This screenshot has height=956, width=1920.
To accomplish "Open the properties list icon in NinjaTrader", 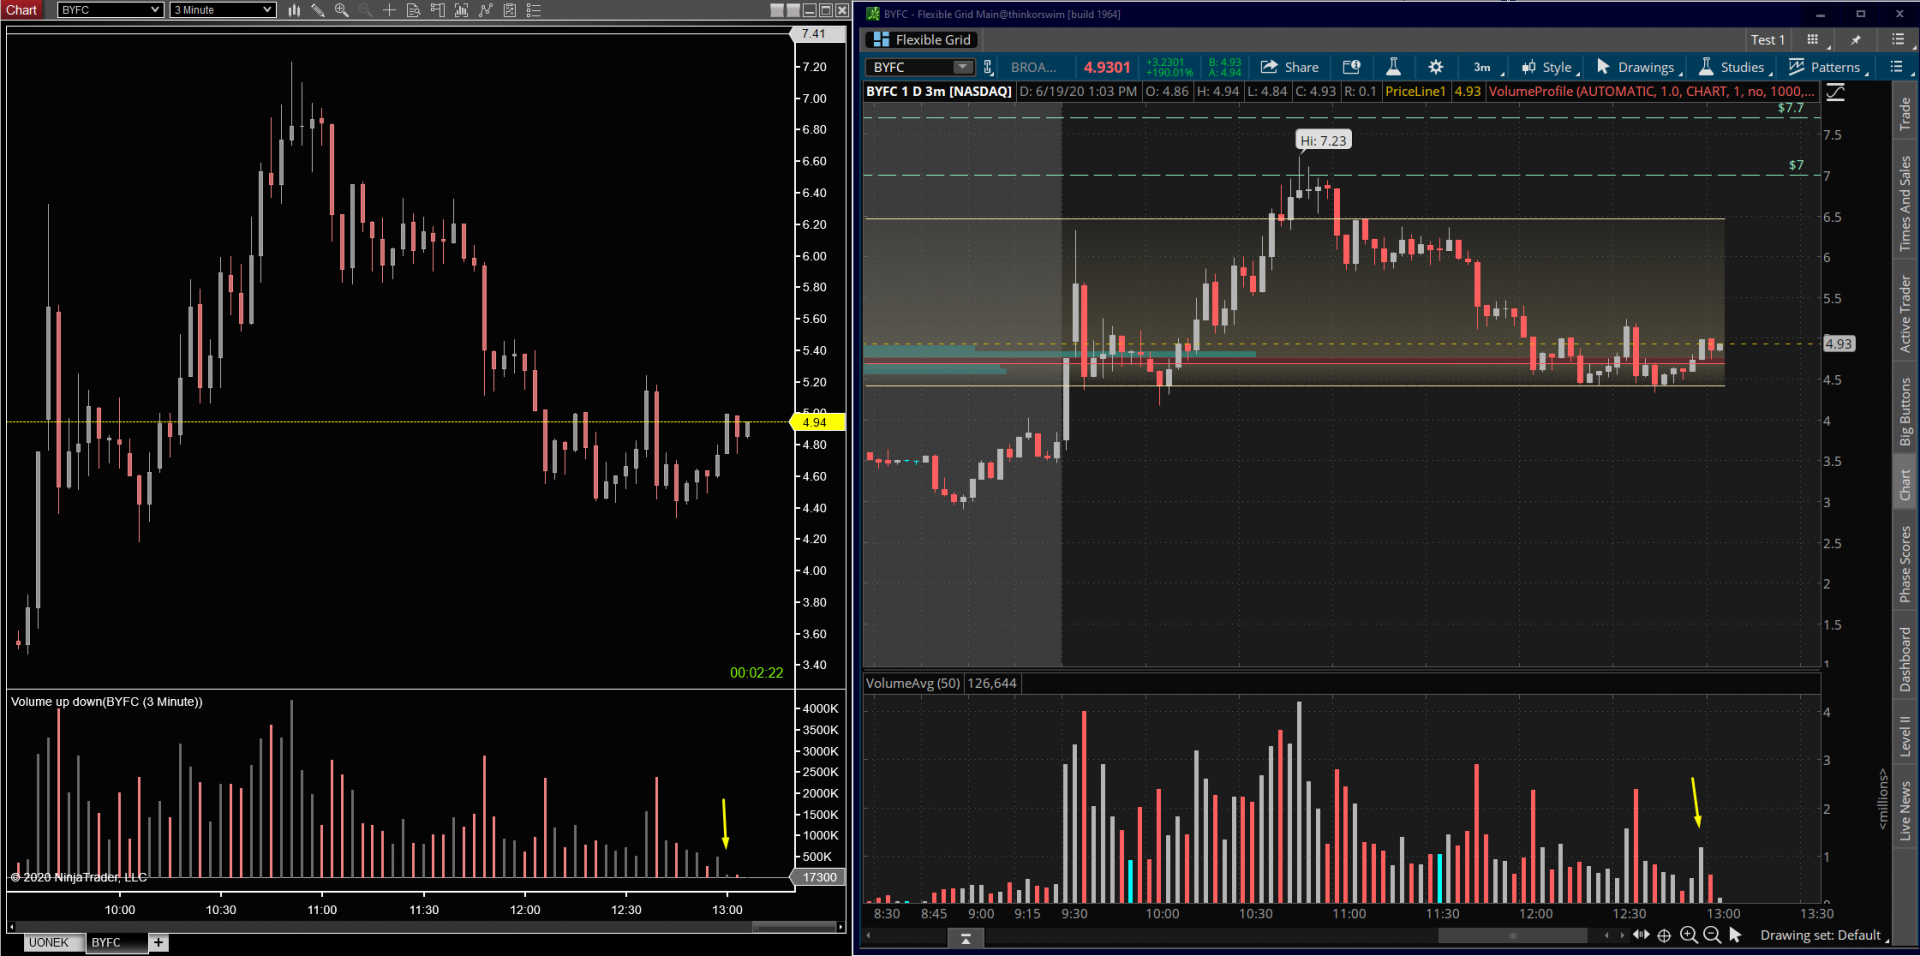I will point(533,10).
